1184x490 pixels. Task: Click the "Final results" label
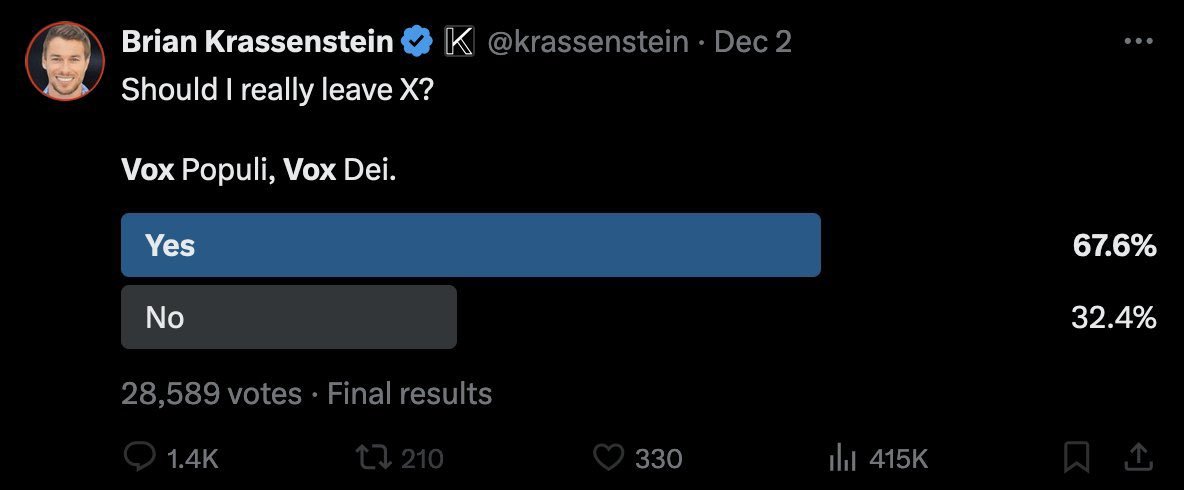coord(410,393)
